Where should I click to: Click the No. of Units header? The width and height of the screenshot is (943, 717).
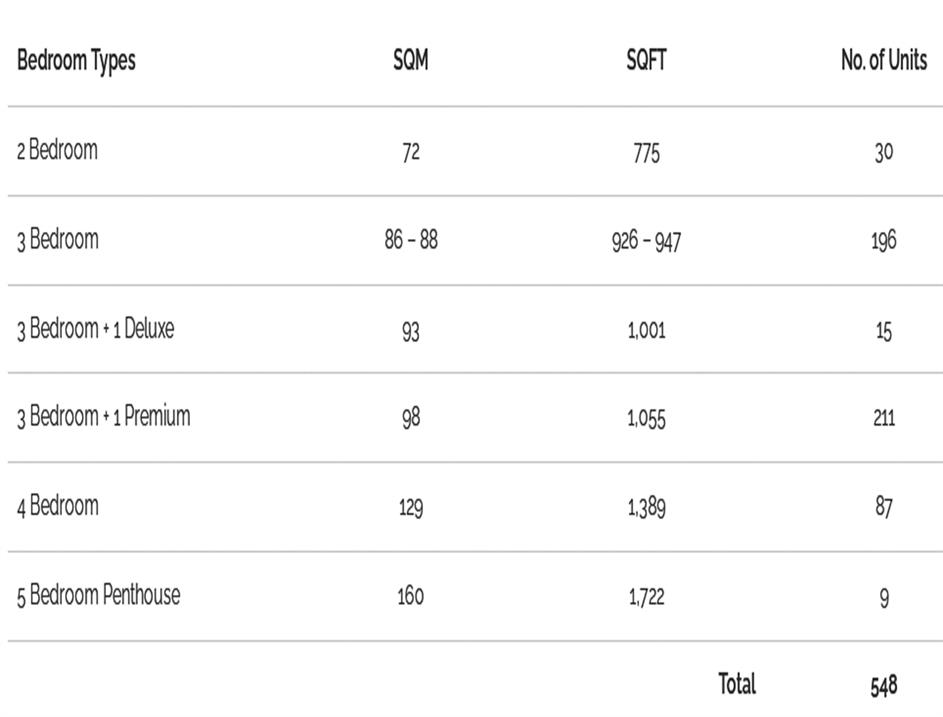coord(883,61)
